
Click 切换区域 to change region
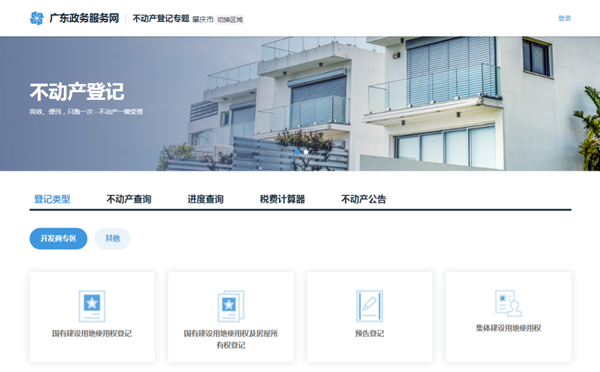230,20
